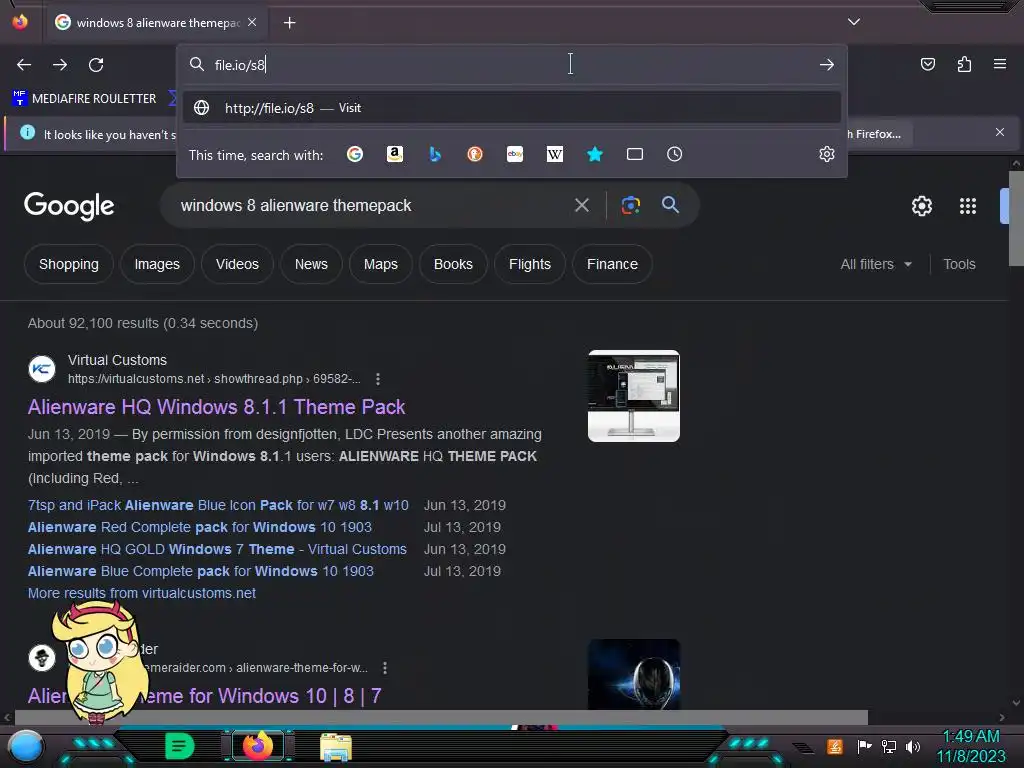Clear the Google search box
Screen dimensions: 1024x768
click(582, 206)
